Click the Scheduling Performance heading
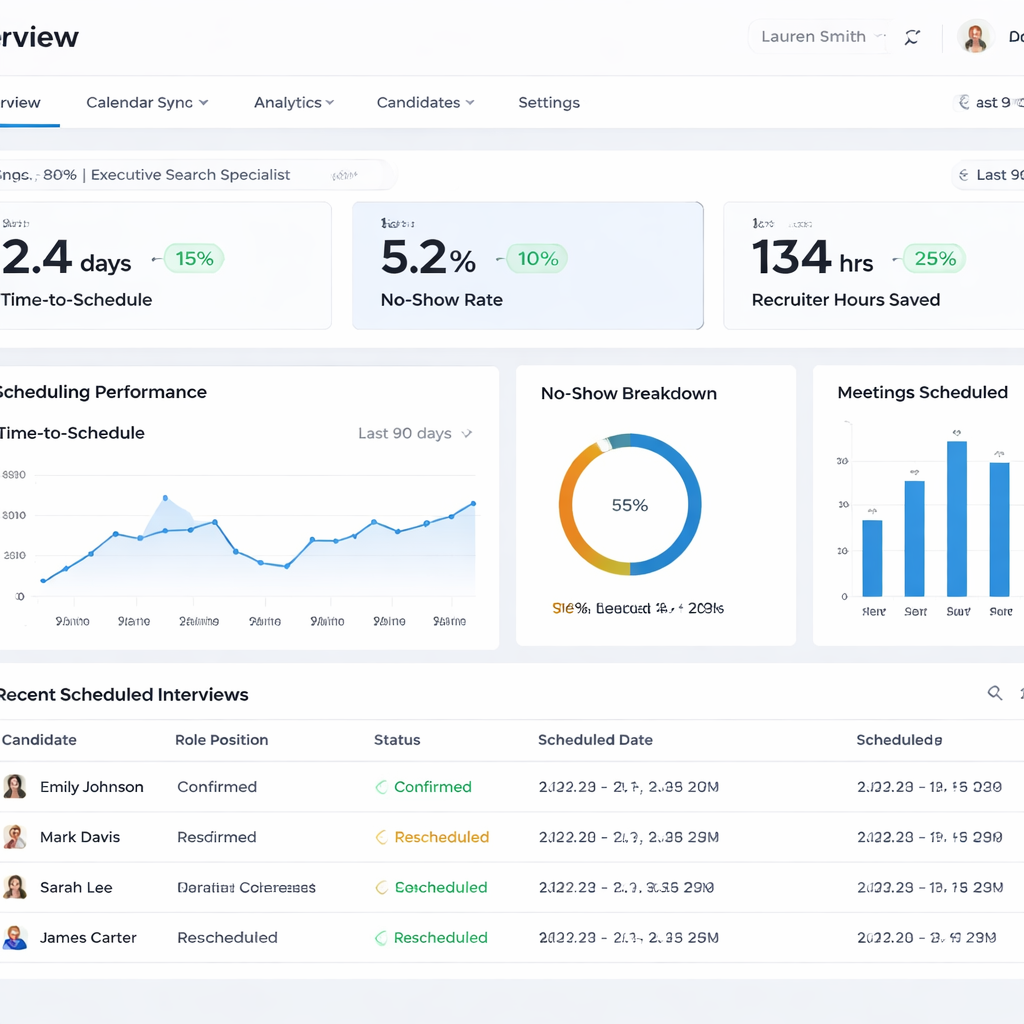This screenshot has height=1024, width=1024. pos(103,392)
